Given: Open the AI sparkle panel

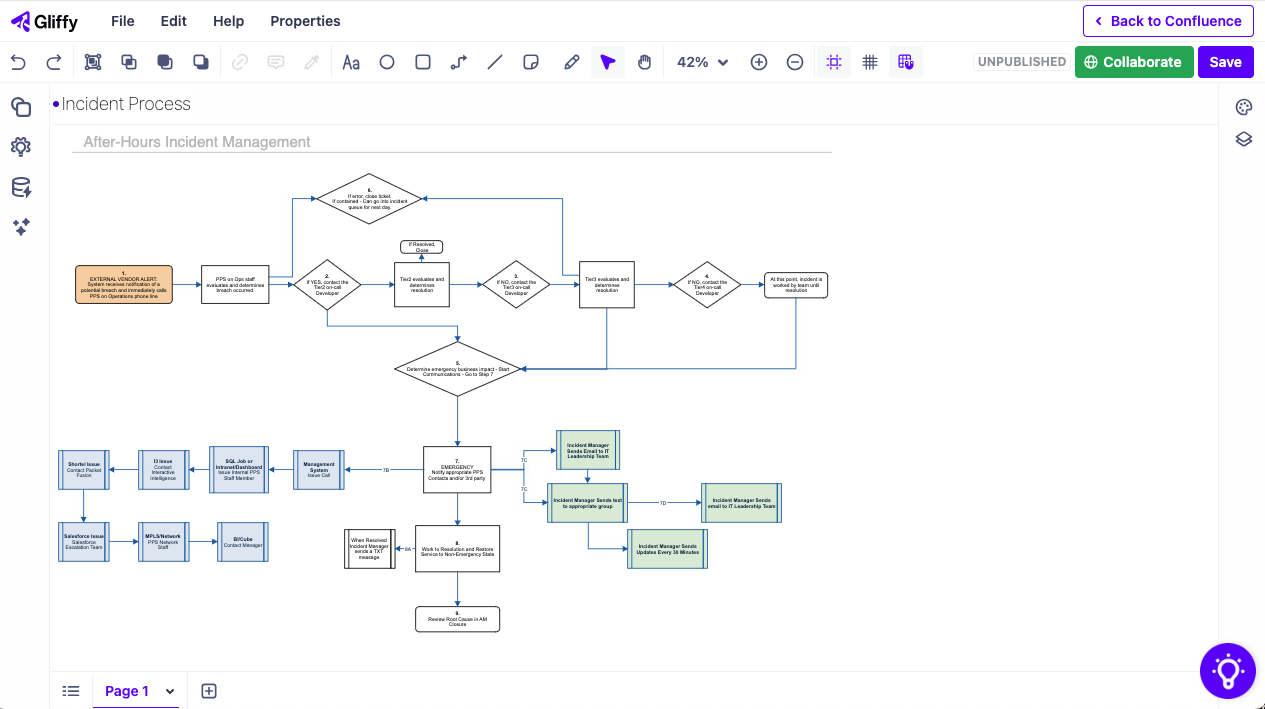Looking at the screenshot, I should (21, 227).
